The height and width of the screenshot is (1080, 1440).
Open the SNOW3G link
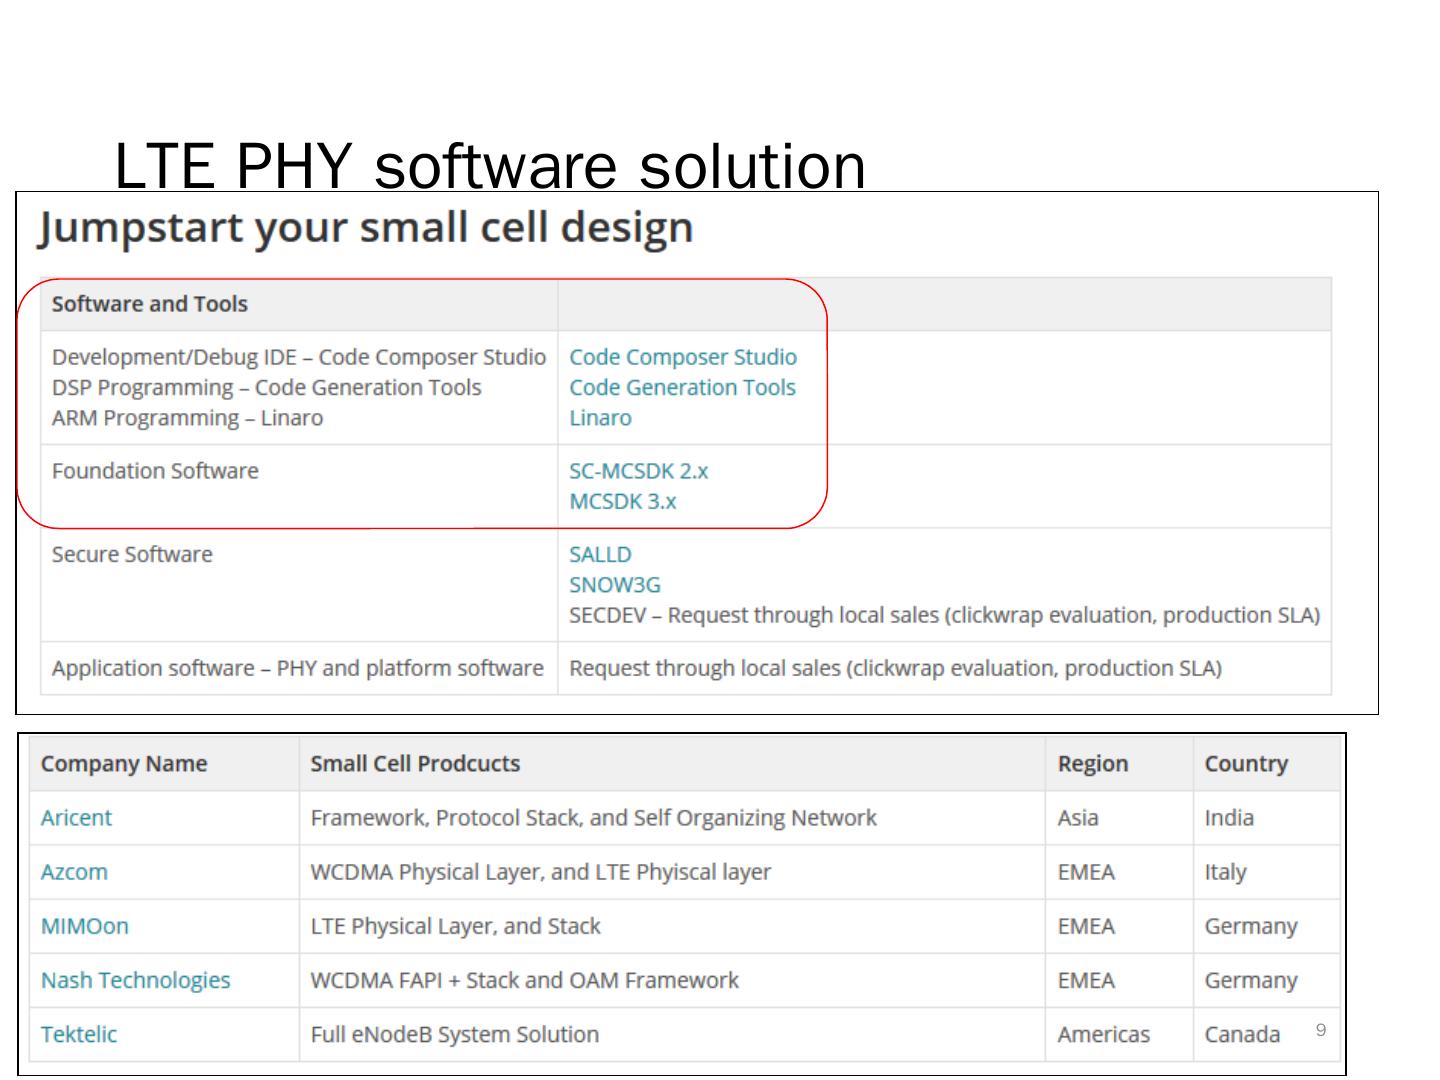point(614,584)
